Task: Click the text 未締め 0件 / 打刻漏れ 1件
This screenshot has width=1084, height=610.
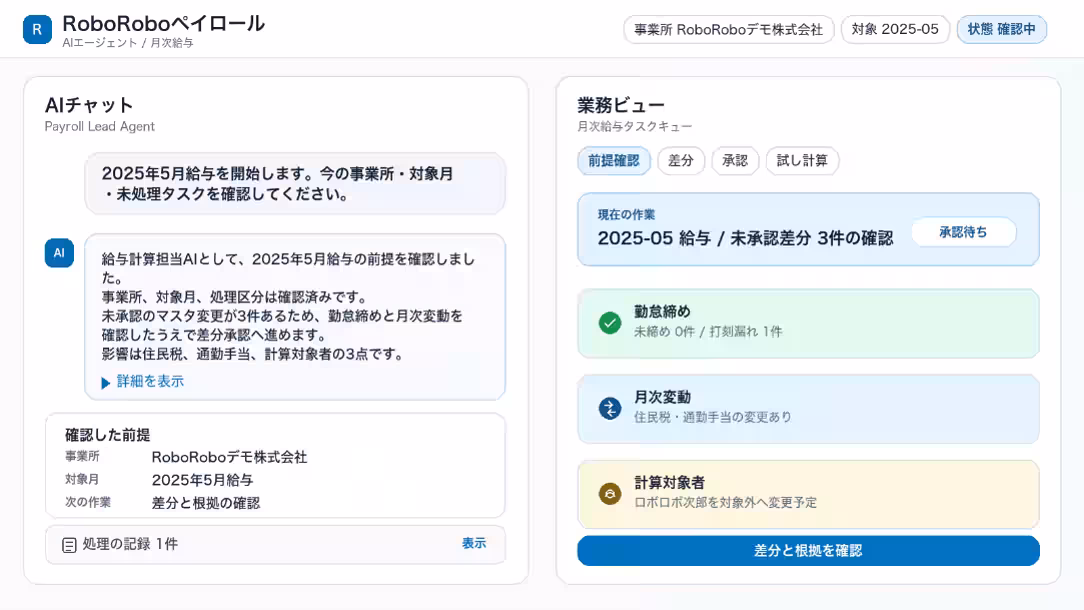Action: pyautogui.click(x=708, y=332)
